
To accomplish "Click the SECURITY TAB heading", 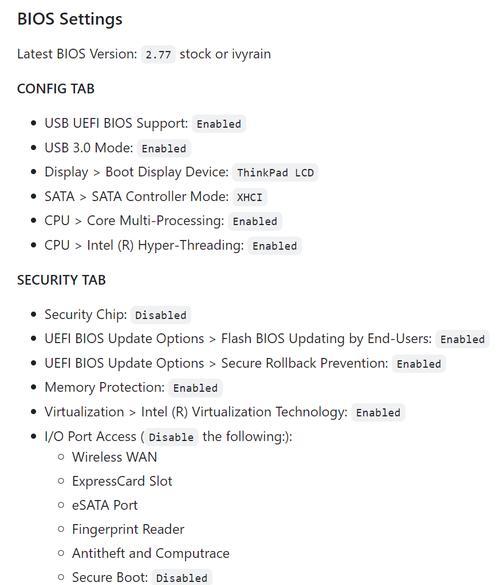I will [62, 280].
